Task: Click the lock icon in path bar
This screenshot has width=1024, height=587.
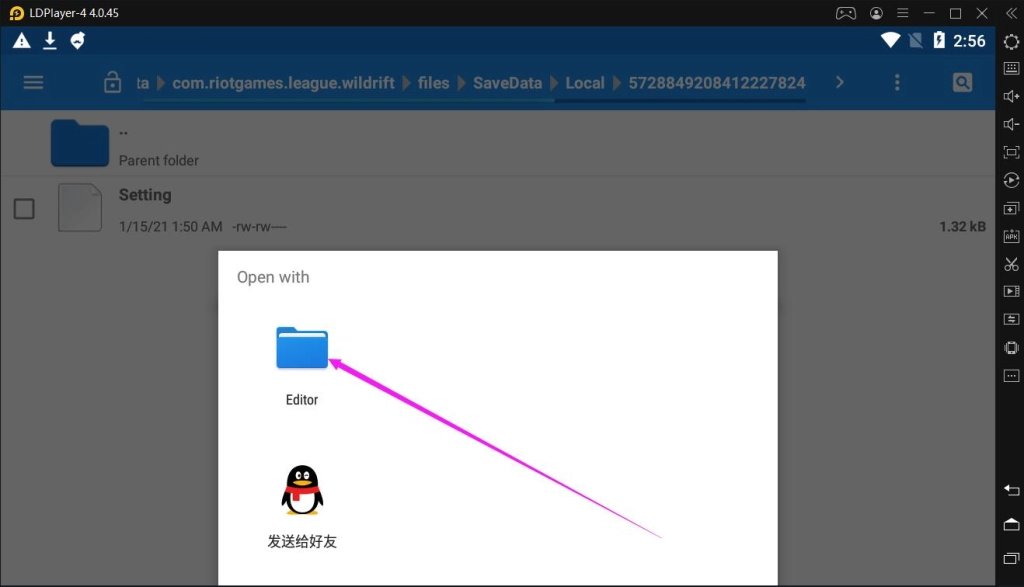Action: [112, 82]
